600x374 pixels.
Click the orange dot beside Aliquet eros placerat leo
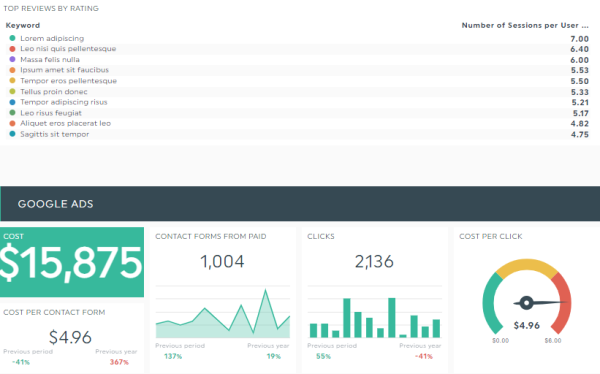tap(12, 123)
